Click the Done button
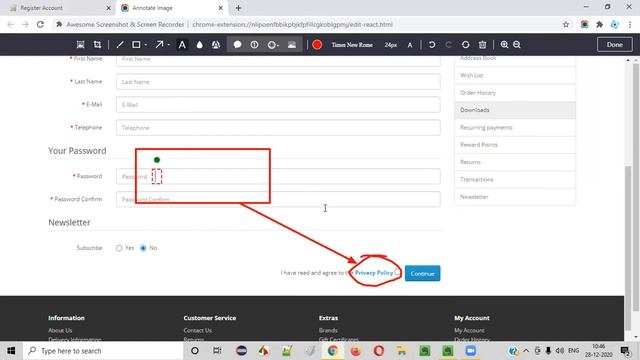Image resolution: width=640 pixels, height=360 pixels. point(614,44)
